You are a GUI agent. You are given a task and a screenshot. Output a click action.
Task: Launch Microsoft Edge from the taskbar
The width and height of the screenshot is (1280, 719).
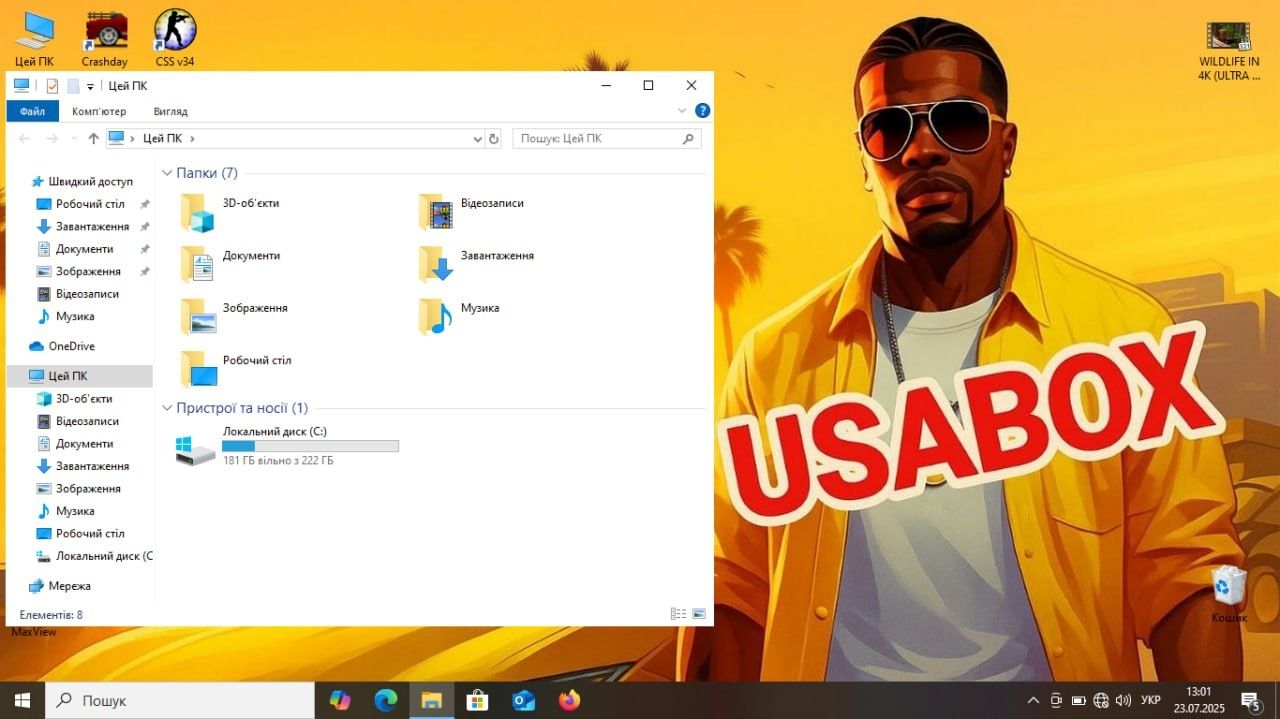point(386,700)
